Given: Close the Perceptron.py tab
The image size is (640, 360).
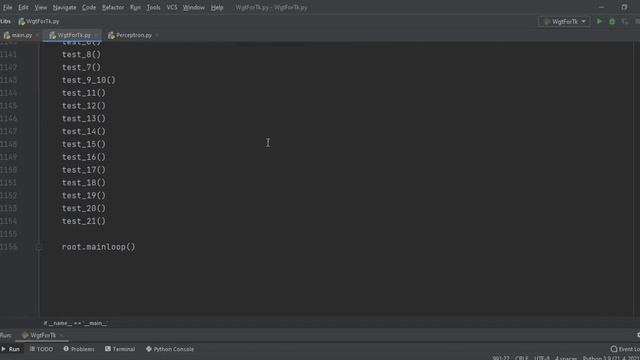Looking at the screenshot, I should pos(157,35).
